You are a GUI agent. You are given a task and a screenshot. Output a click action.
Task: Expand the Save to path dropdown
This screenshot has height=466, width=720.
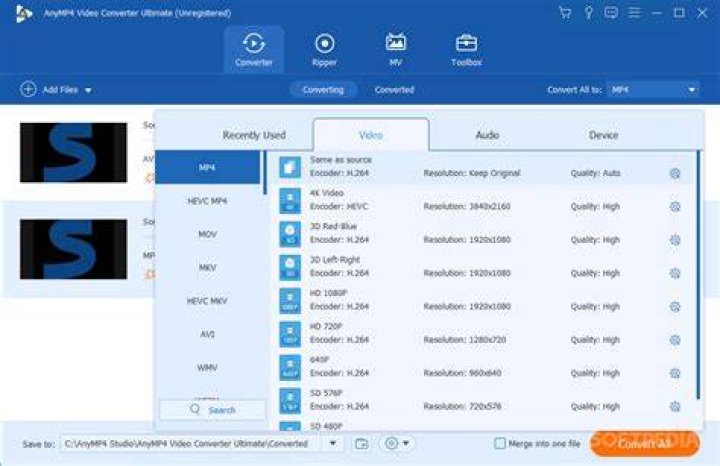333,443
